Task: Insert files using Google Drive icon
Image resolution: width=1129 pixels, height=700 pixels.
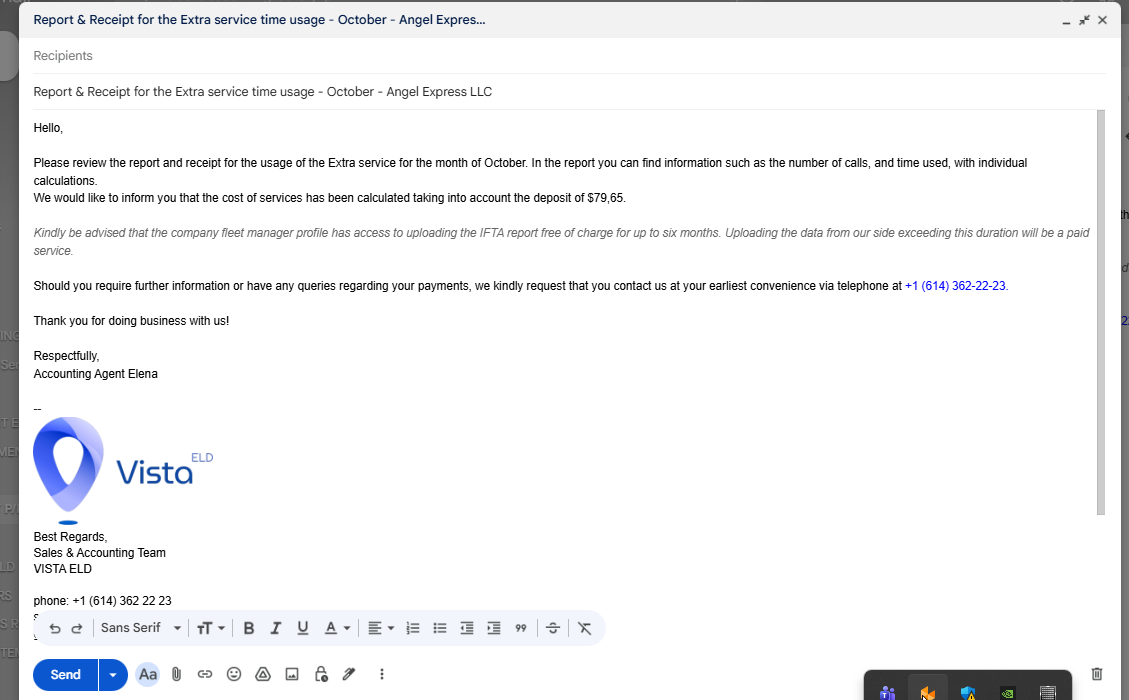Action: click(x=263, y=674)
